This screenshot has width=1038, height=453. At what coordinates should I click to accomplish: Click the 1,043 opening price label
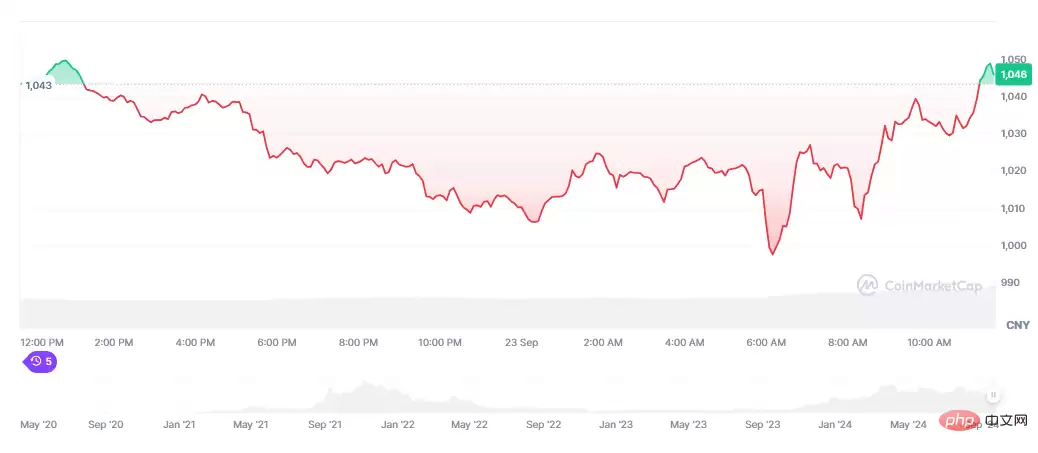point(37,85)
